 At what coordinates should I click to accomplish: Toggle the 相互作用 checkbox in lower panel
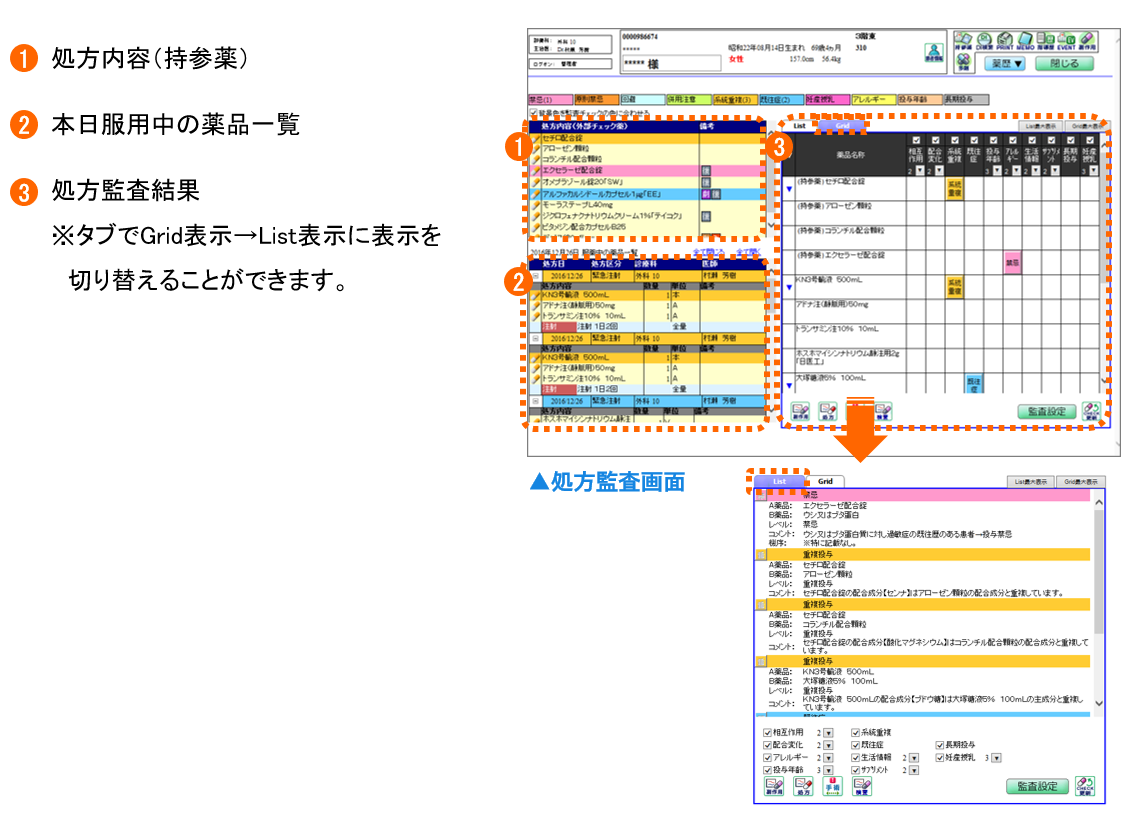[x=768, y=733]
